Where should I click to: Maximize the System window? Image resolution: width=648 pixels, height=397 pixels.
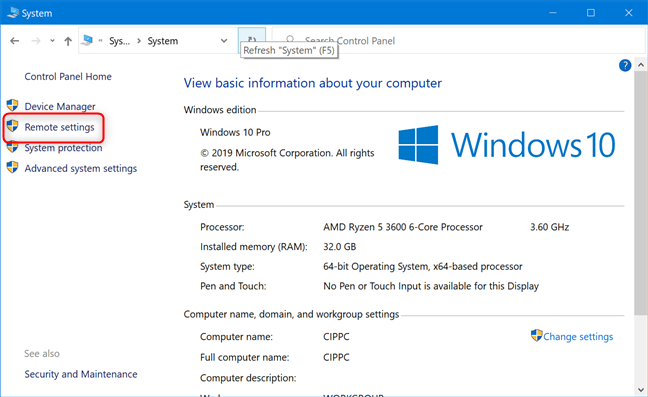point(591,13)
